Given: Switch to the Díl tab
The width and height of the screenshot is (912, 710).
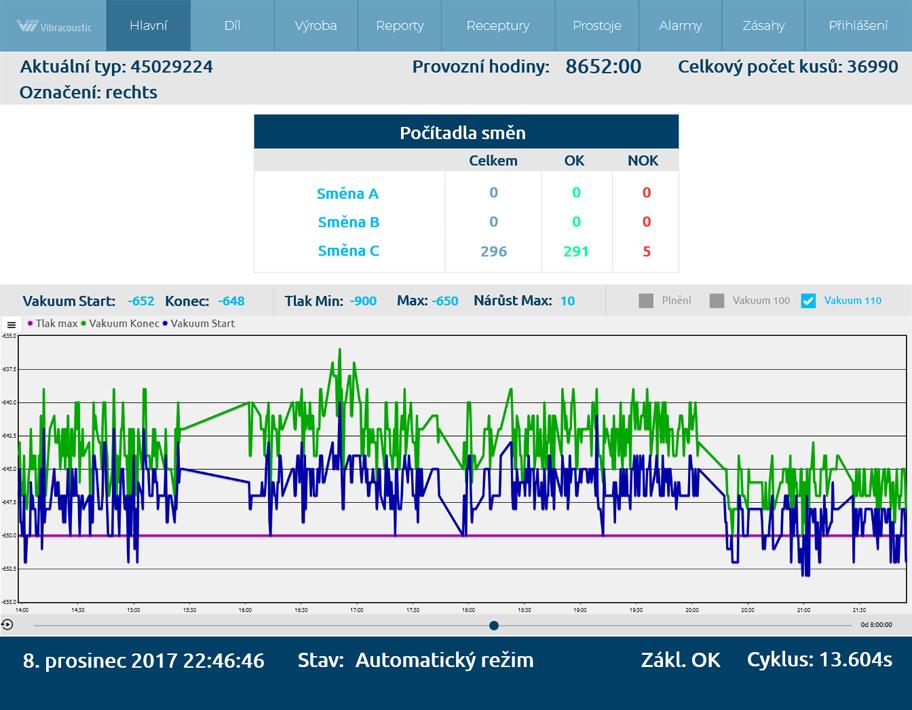Looking at the screenshot, I should pyautogui.click(x=232, y=26).
